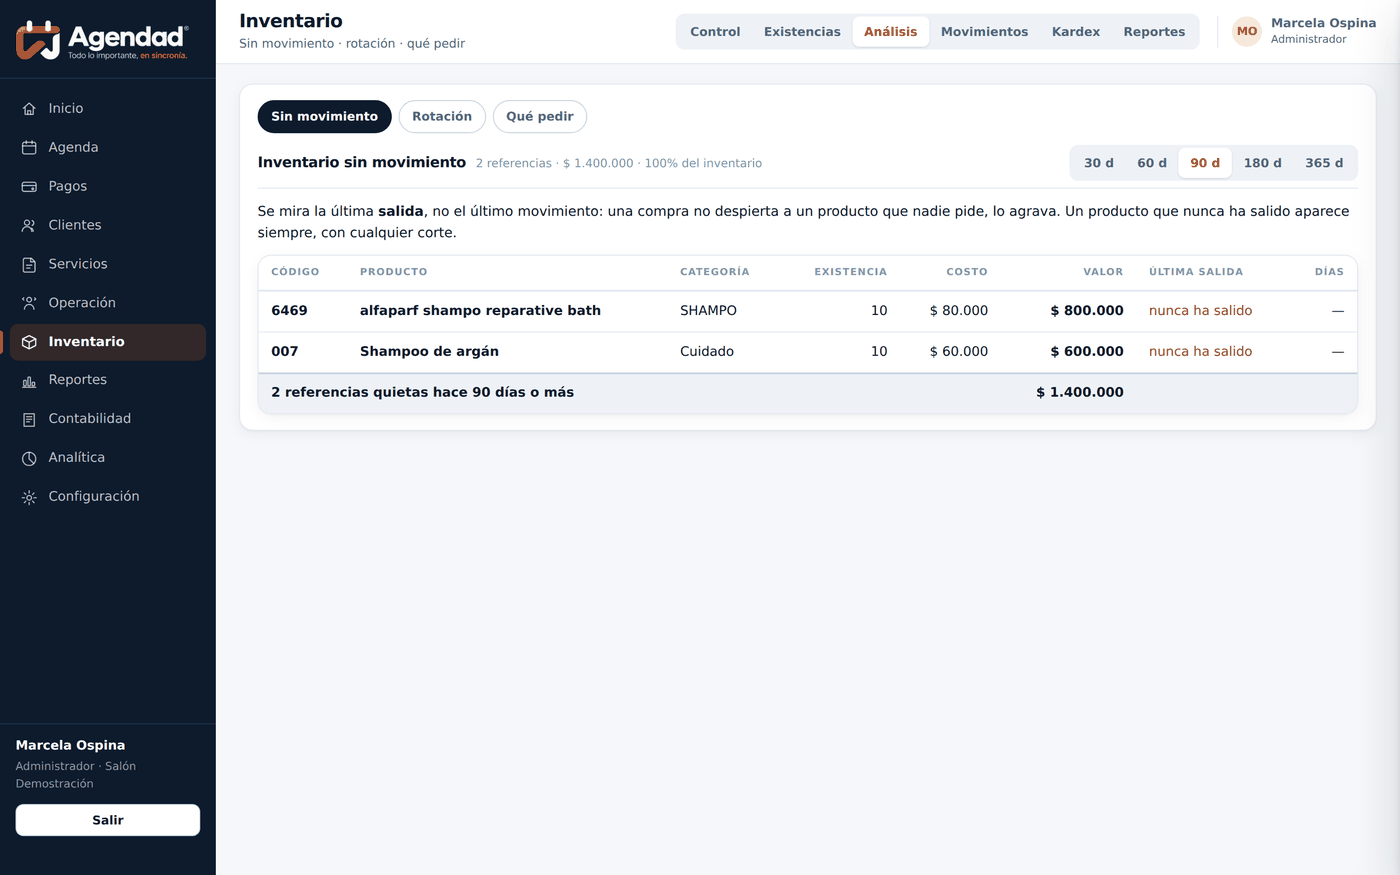Select the 60 d period
Image resolution: width=1400 pixels, height=875 pixels.
[x=1151, y=163]
